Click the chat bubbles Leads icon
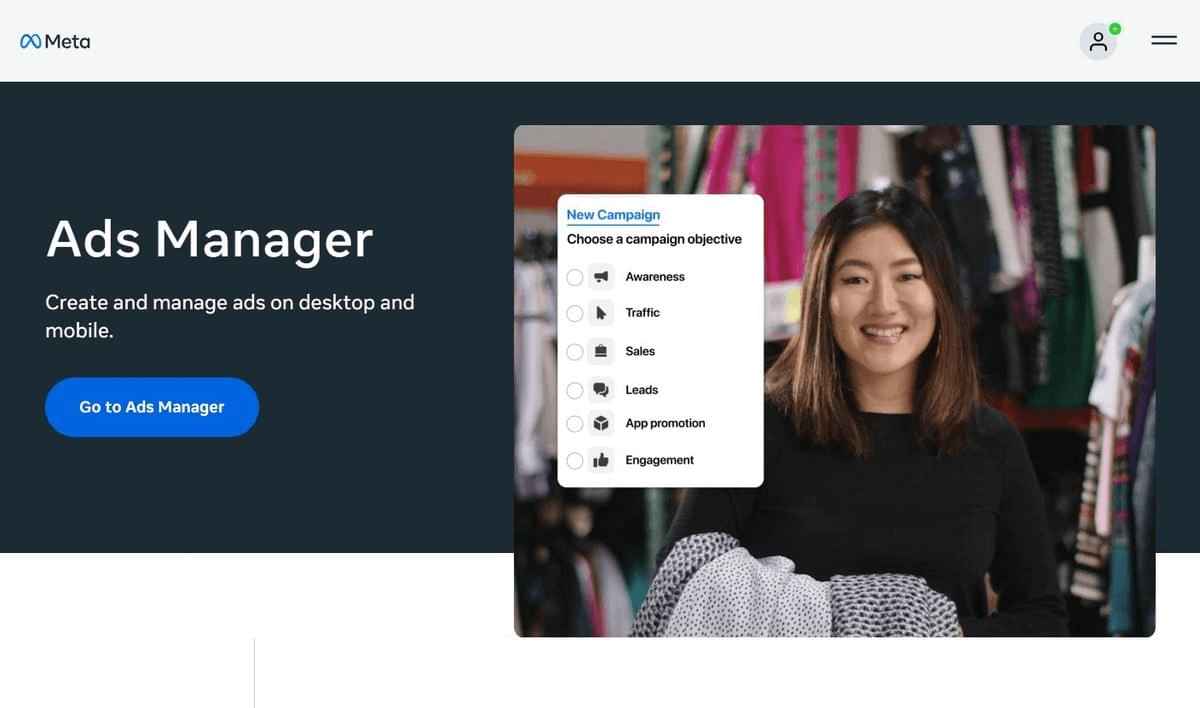Image resolution: width=1200 pixels, height=708 pixels. point(601,390)
